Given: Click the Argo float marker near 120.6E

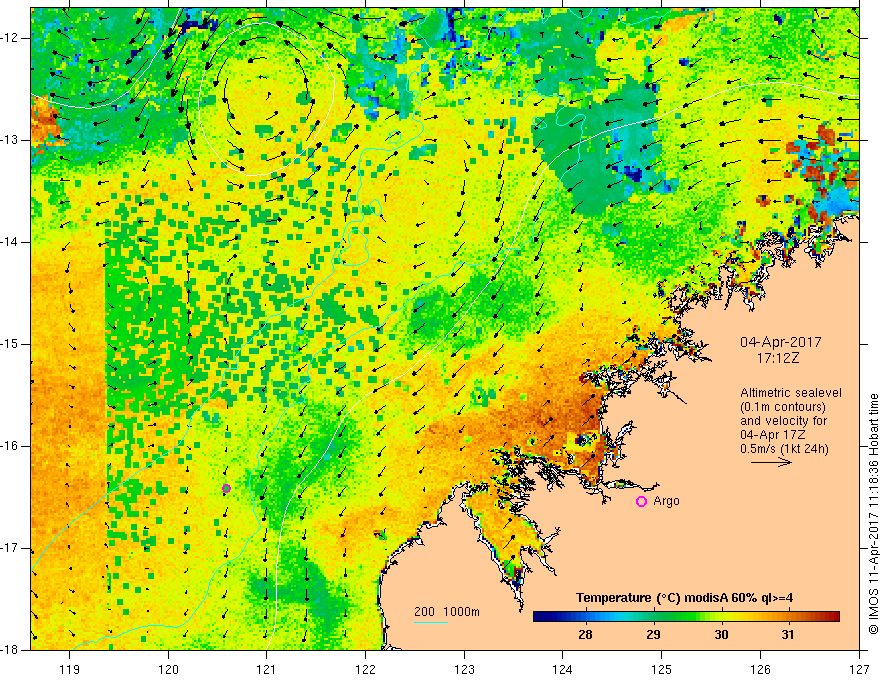Looking at the screenshot, I should (226, 489).
